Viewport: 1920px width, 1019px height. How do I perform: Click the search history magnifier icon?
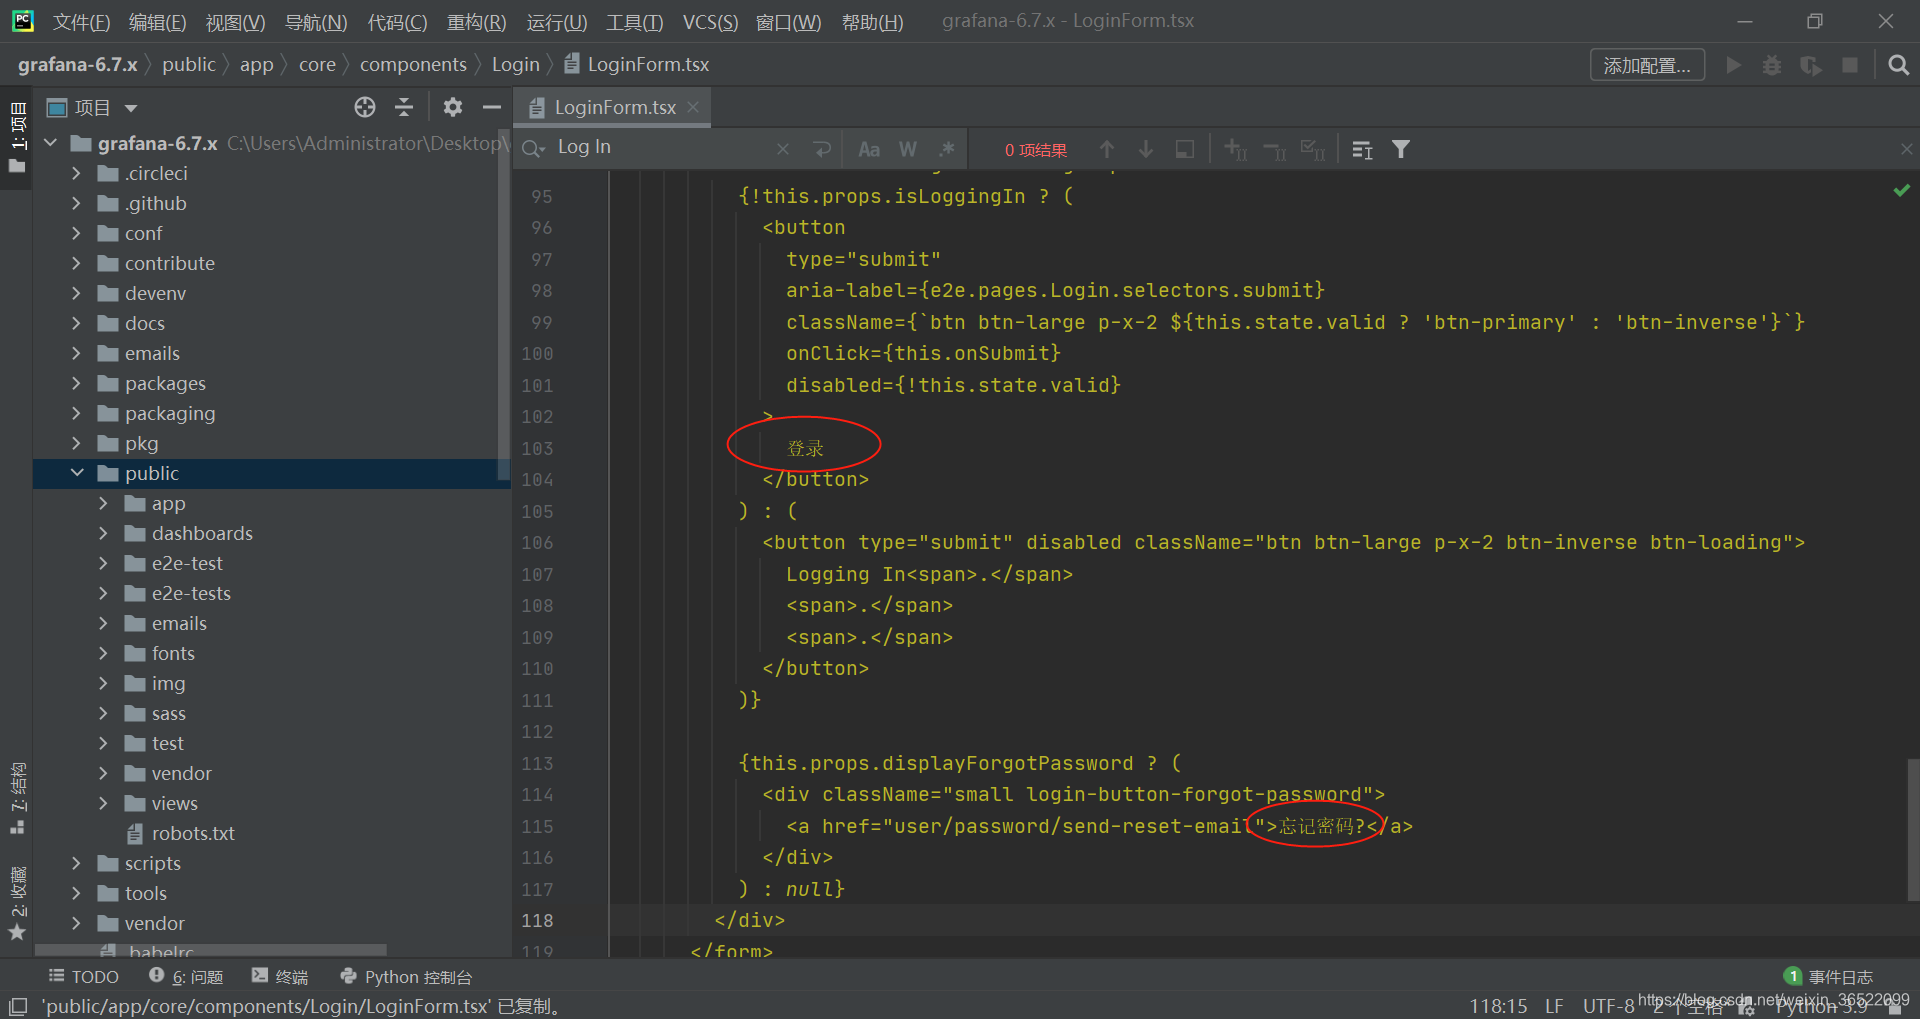point(533,148)
